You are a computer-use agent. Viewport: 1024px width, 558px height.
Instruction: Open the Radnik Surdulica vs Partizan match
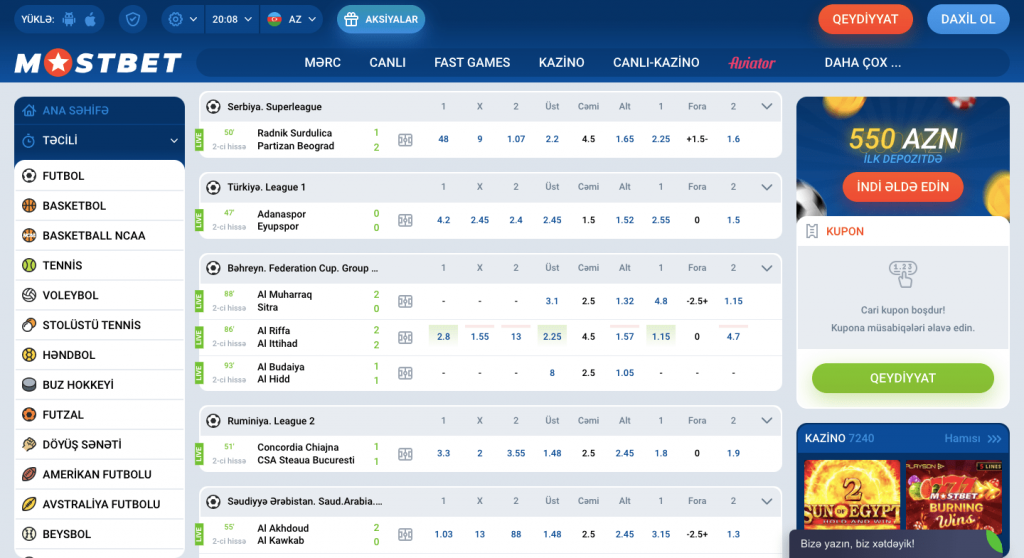(x=296, y=139)
